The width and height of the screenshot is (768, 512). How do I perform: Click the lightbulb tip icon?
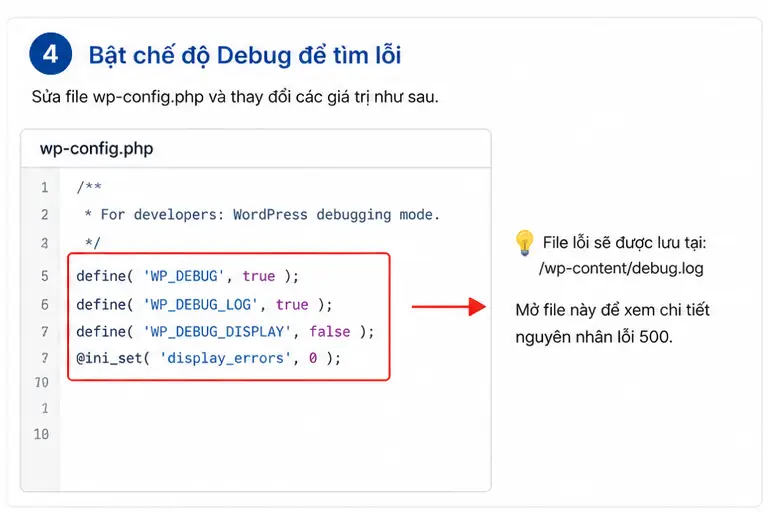click(x=524, y=243)
